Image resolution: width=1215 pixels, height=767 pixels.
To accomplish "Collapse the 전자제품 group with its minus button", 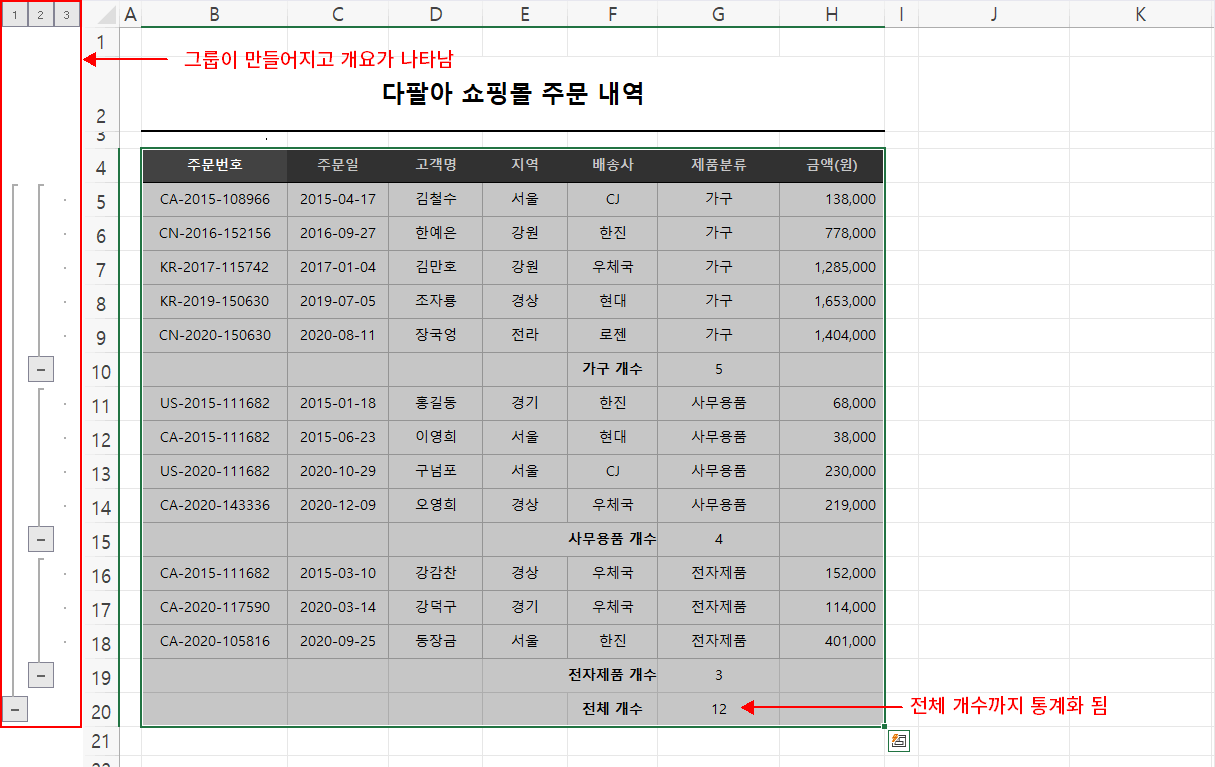I will [40, 675].
